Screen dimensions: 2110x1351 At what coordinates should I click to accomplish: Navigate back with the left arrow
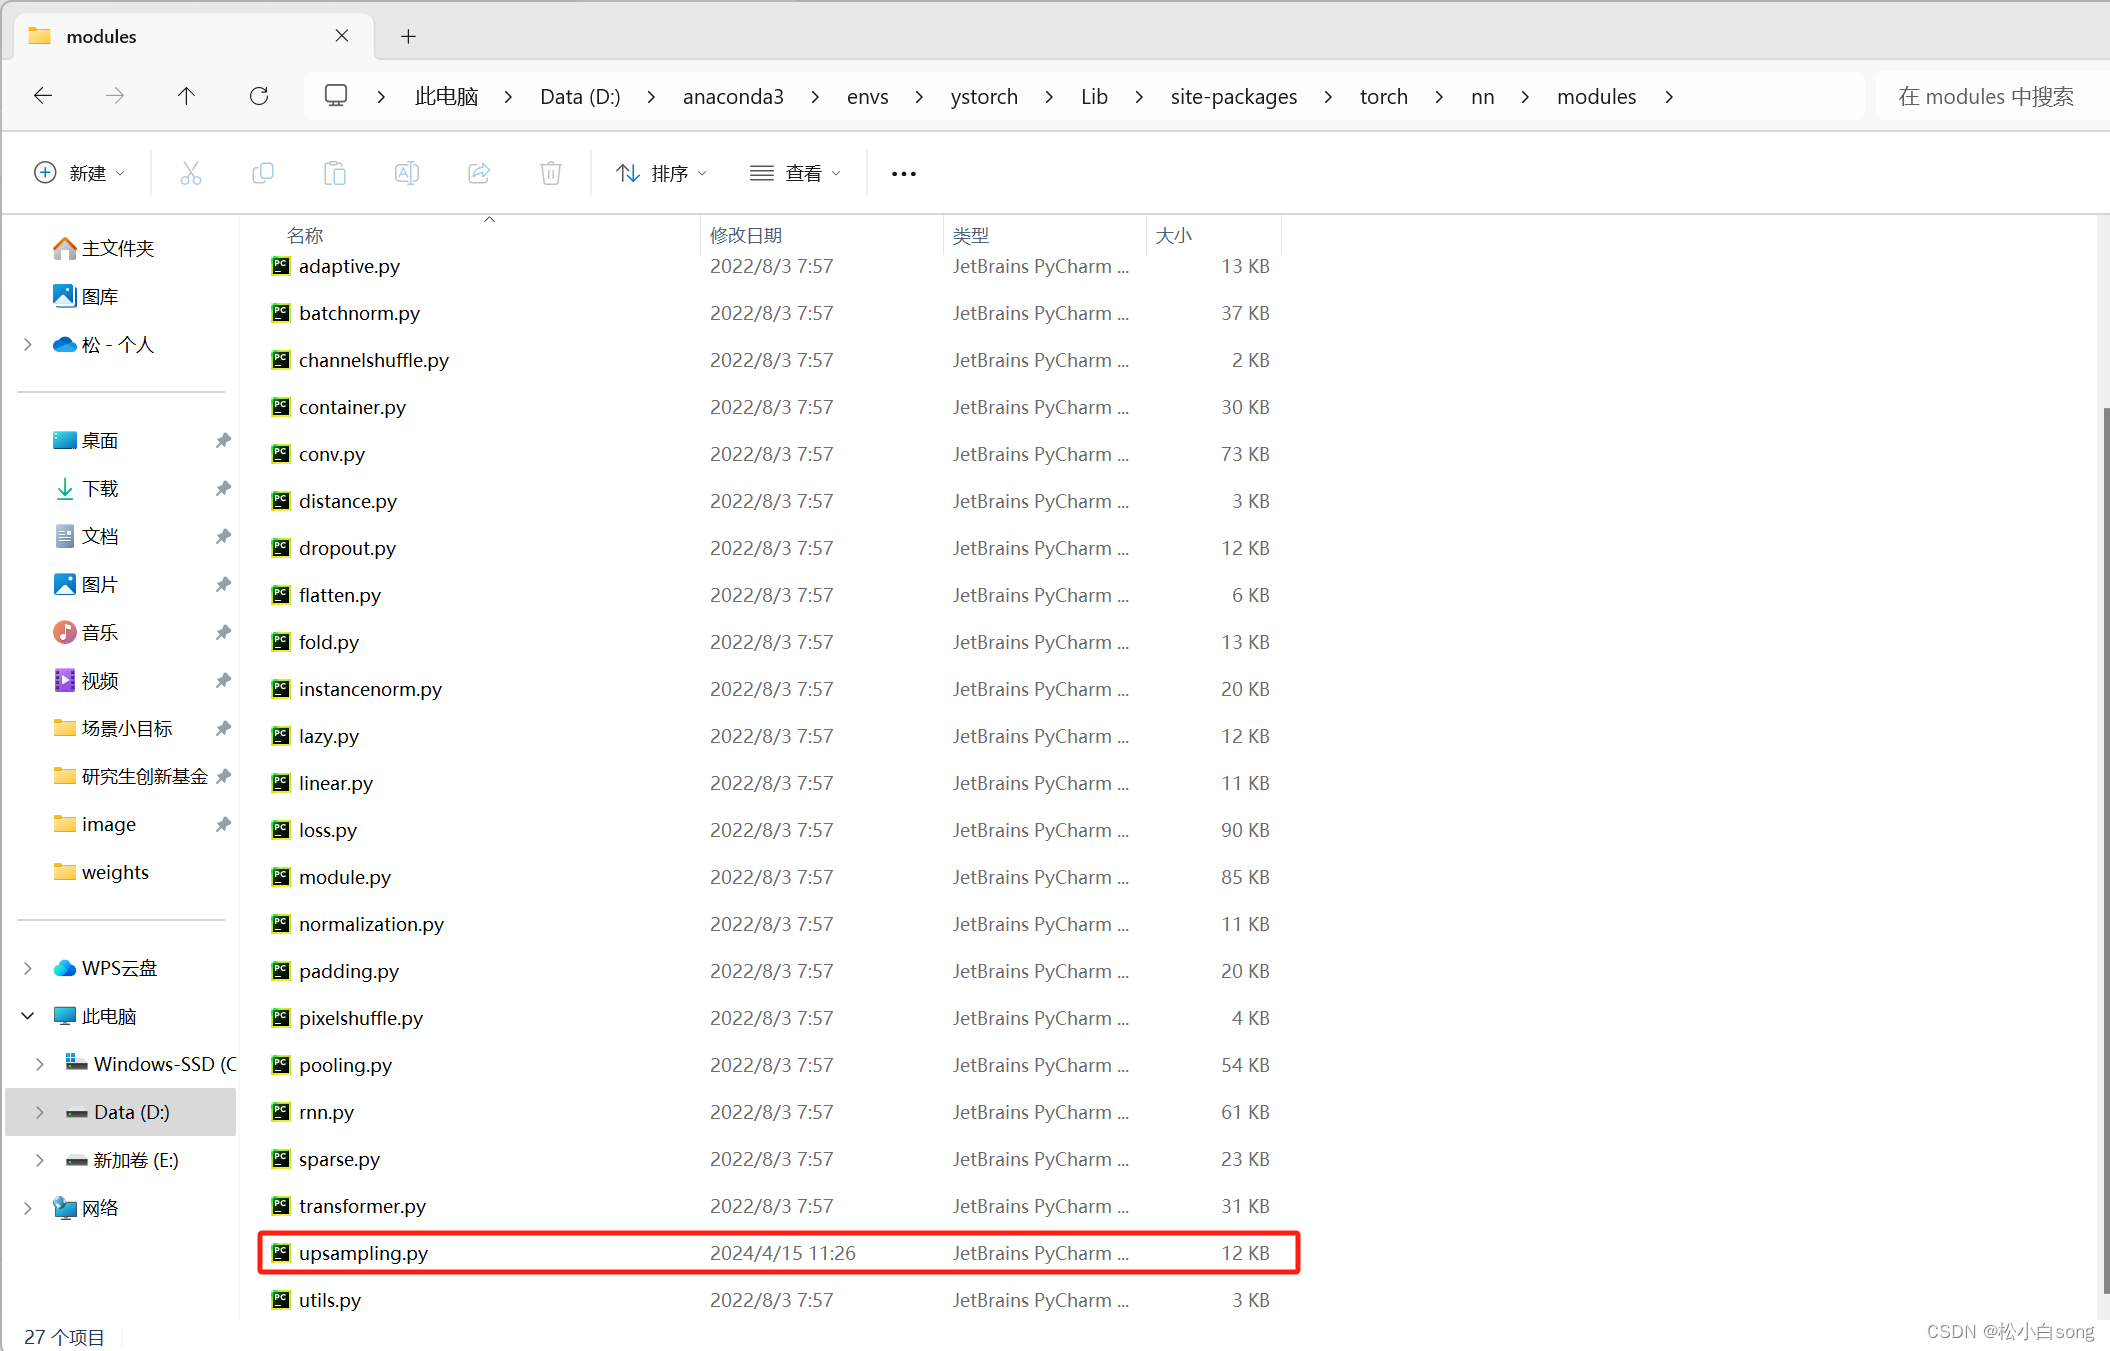[x=43, y=96]
